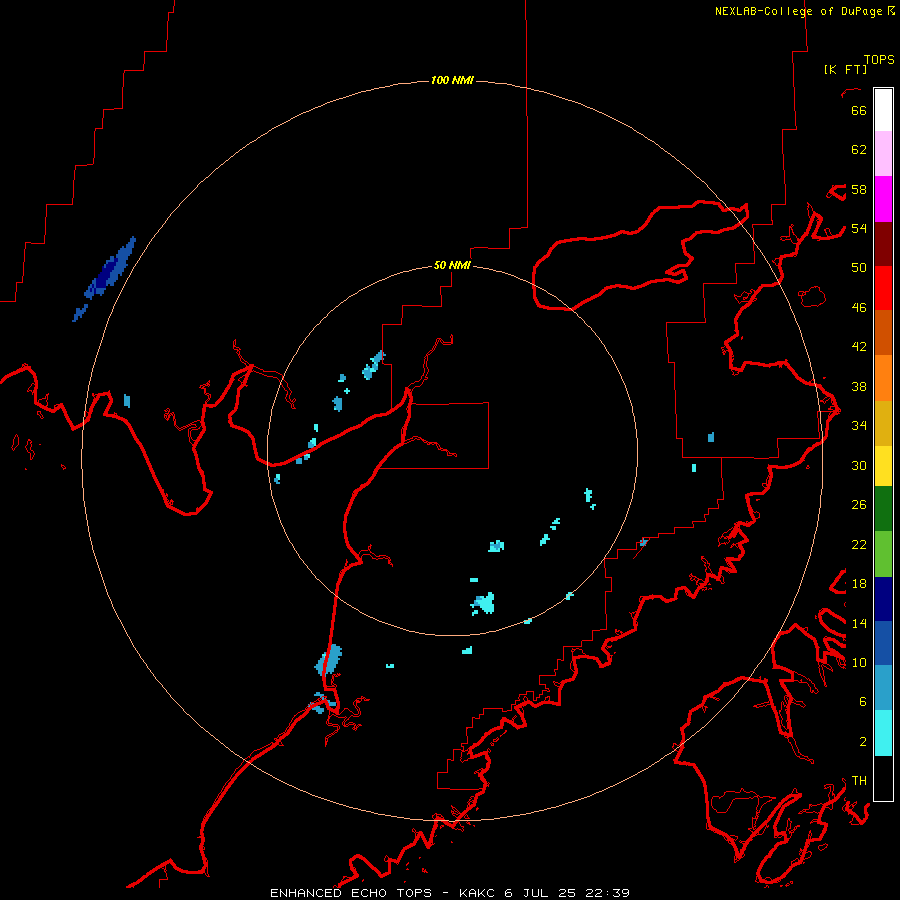Click the legend value "50"
This screenshot has width=900, height=900.
tap(859, 268)
